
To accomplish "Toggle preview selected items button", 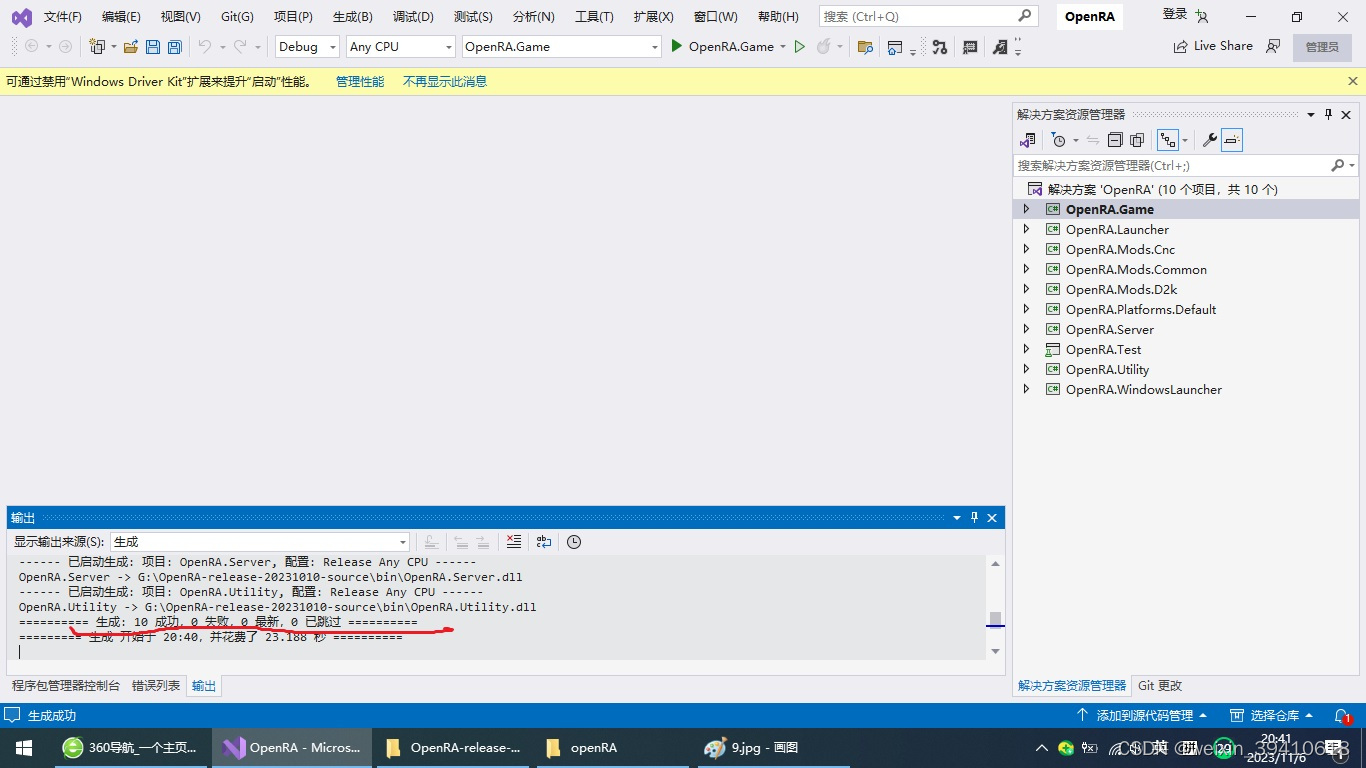I will pos(1232,140).
